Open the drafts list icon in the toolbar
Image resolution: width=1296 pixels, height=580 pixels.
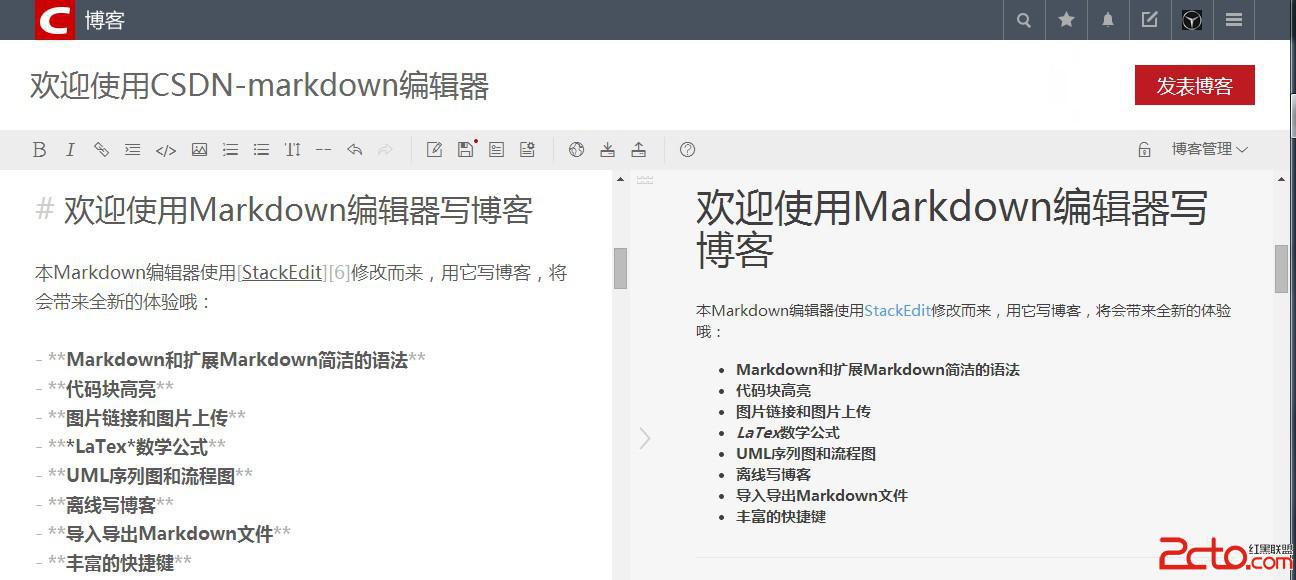(496, 150)
